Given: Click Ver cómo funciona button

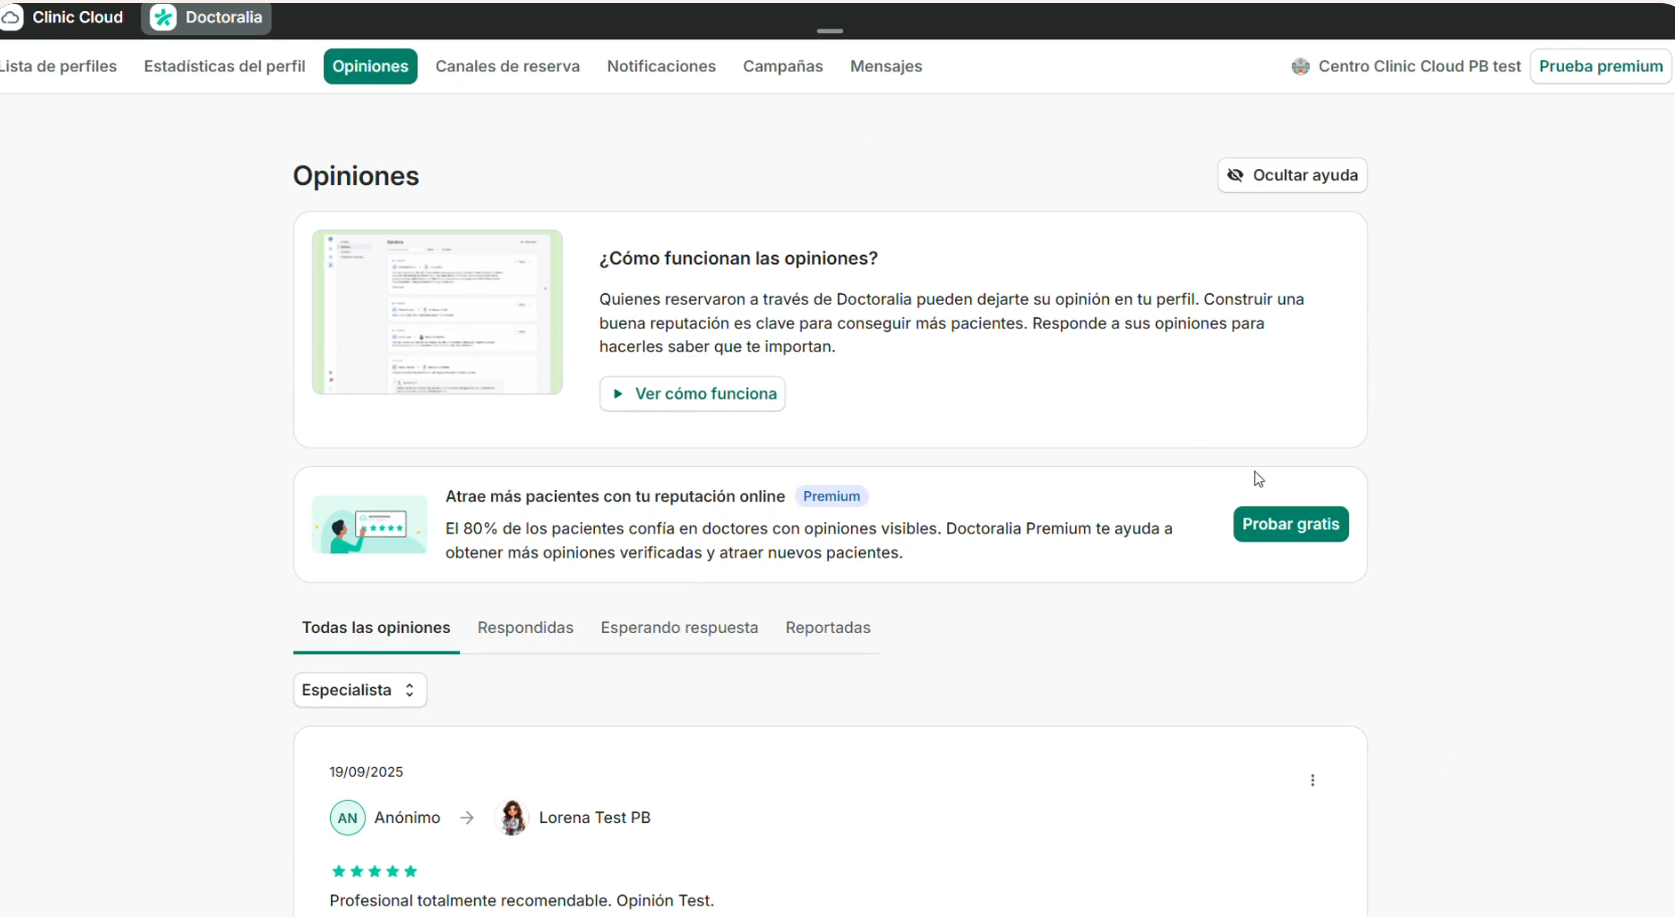Looking at the screenshot, I should (692, 394).
